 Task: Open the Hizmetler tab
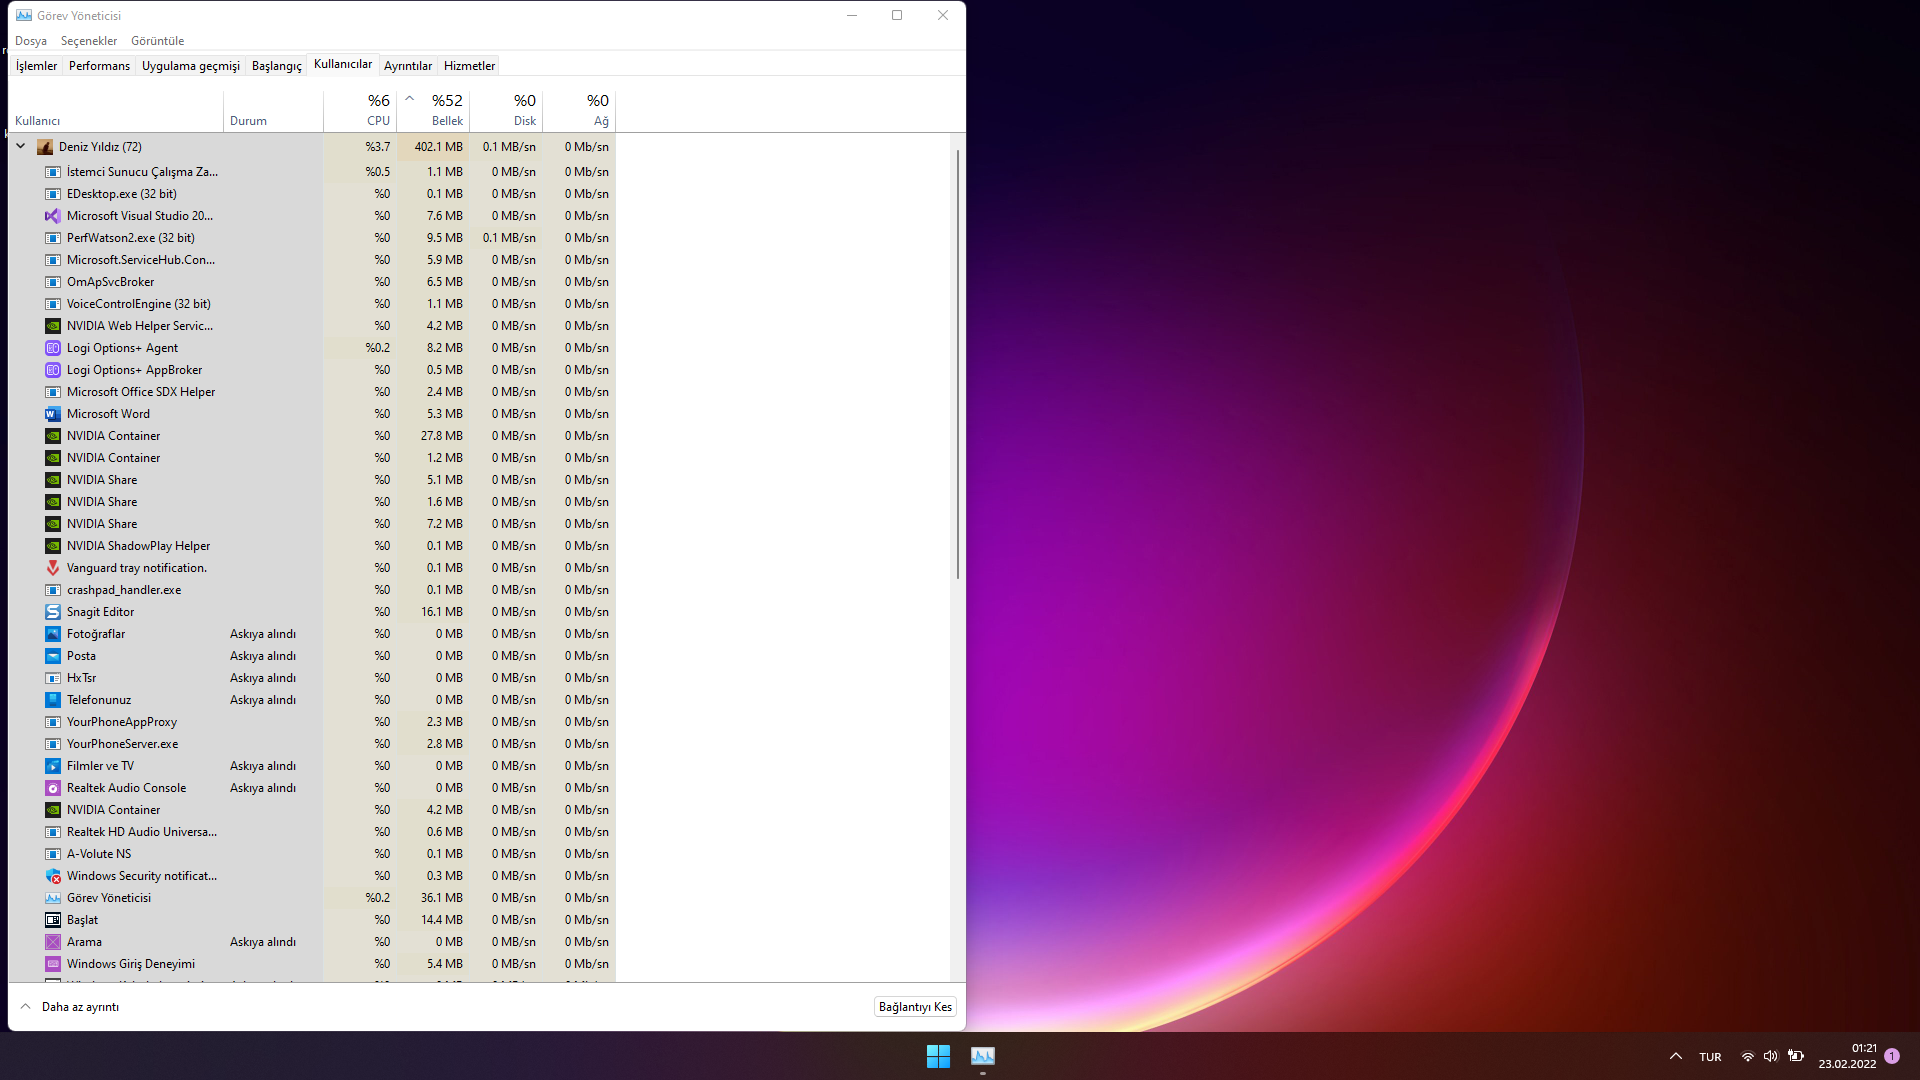click(469, 66)
